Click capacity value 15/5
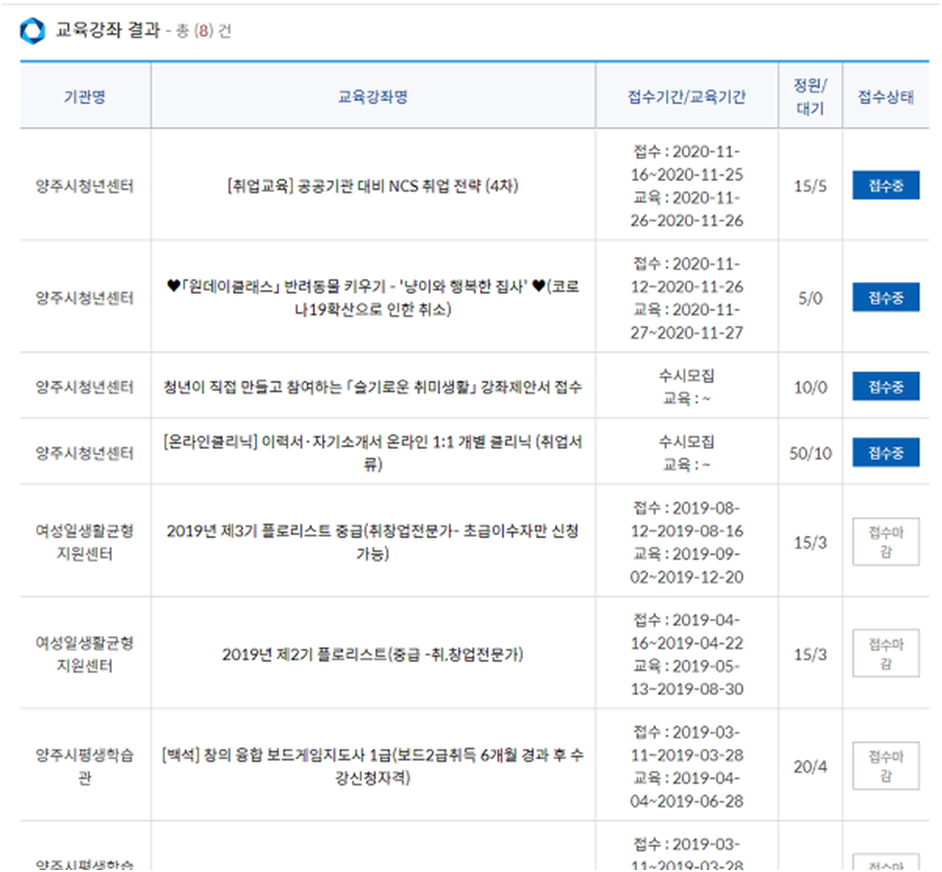 coord(810,186)
